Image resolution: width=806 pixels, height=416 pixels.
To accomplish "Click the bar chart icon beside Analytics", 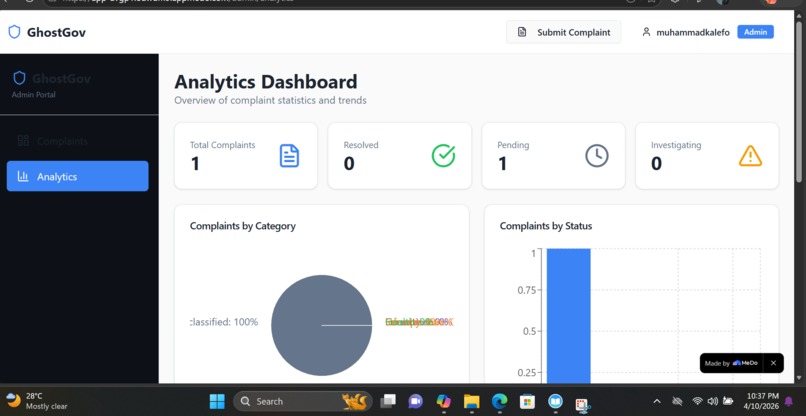I will click(x=23, y=176).
